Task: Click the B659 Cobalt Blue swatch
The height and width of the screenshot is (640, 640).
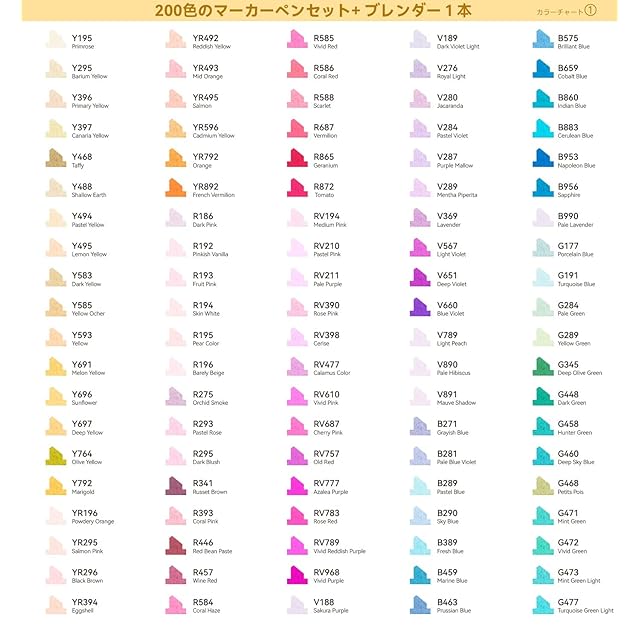Action: (x=542, y=70)
